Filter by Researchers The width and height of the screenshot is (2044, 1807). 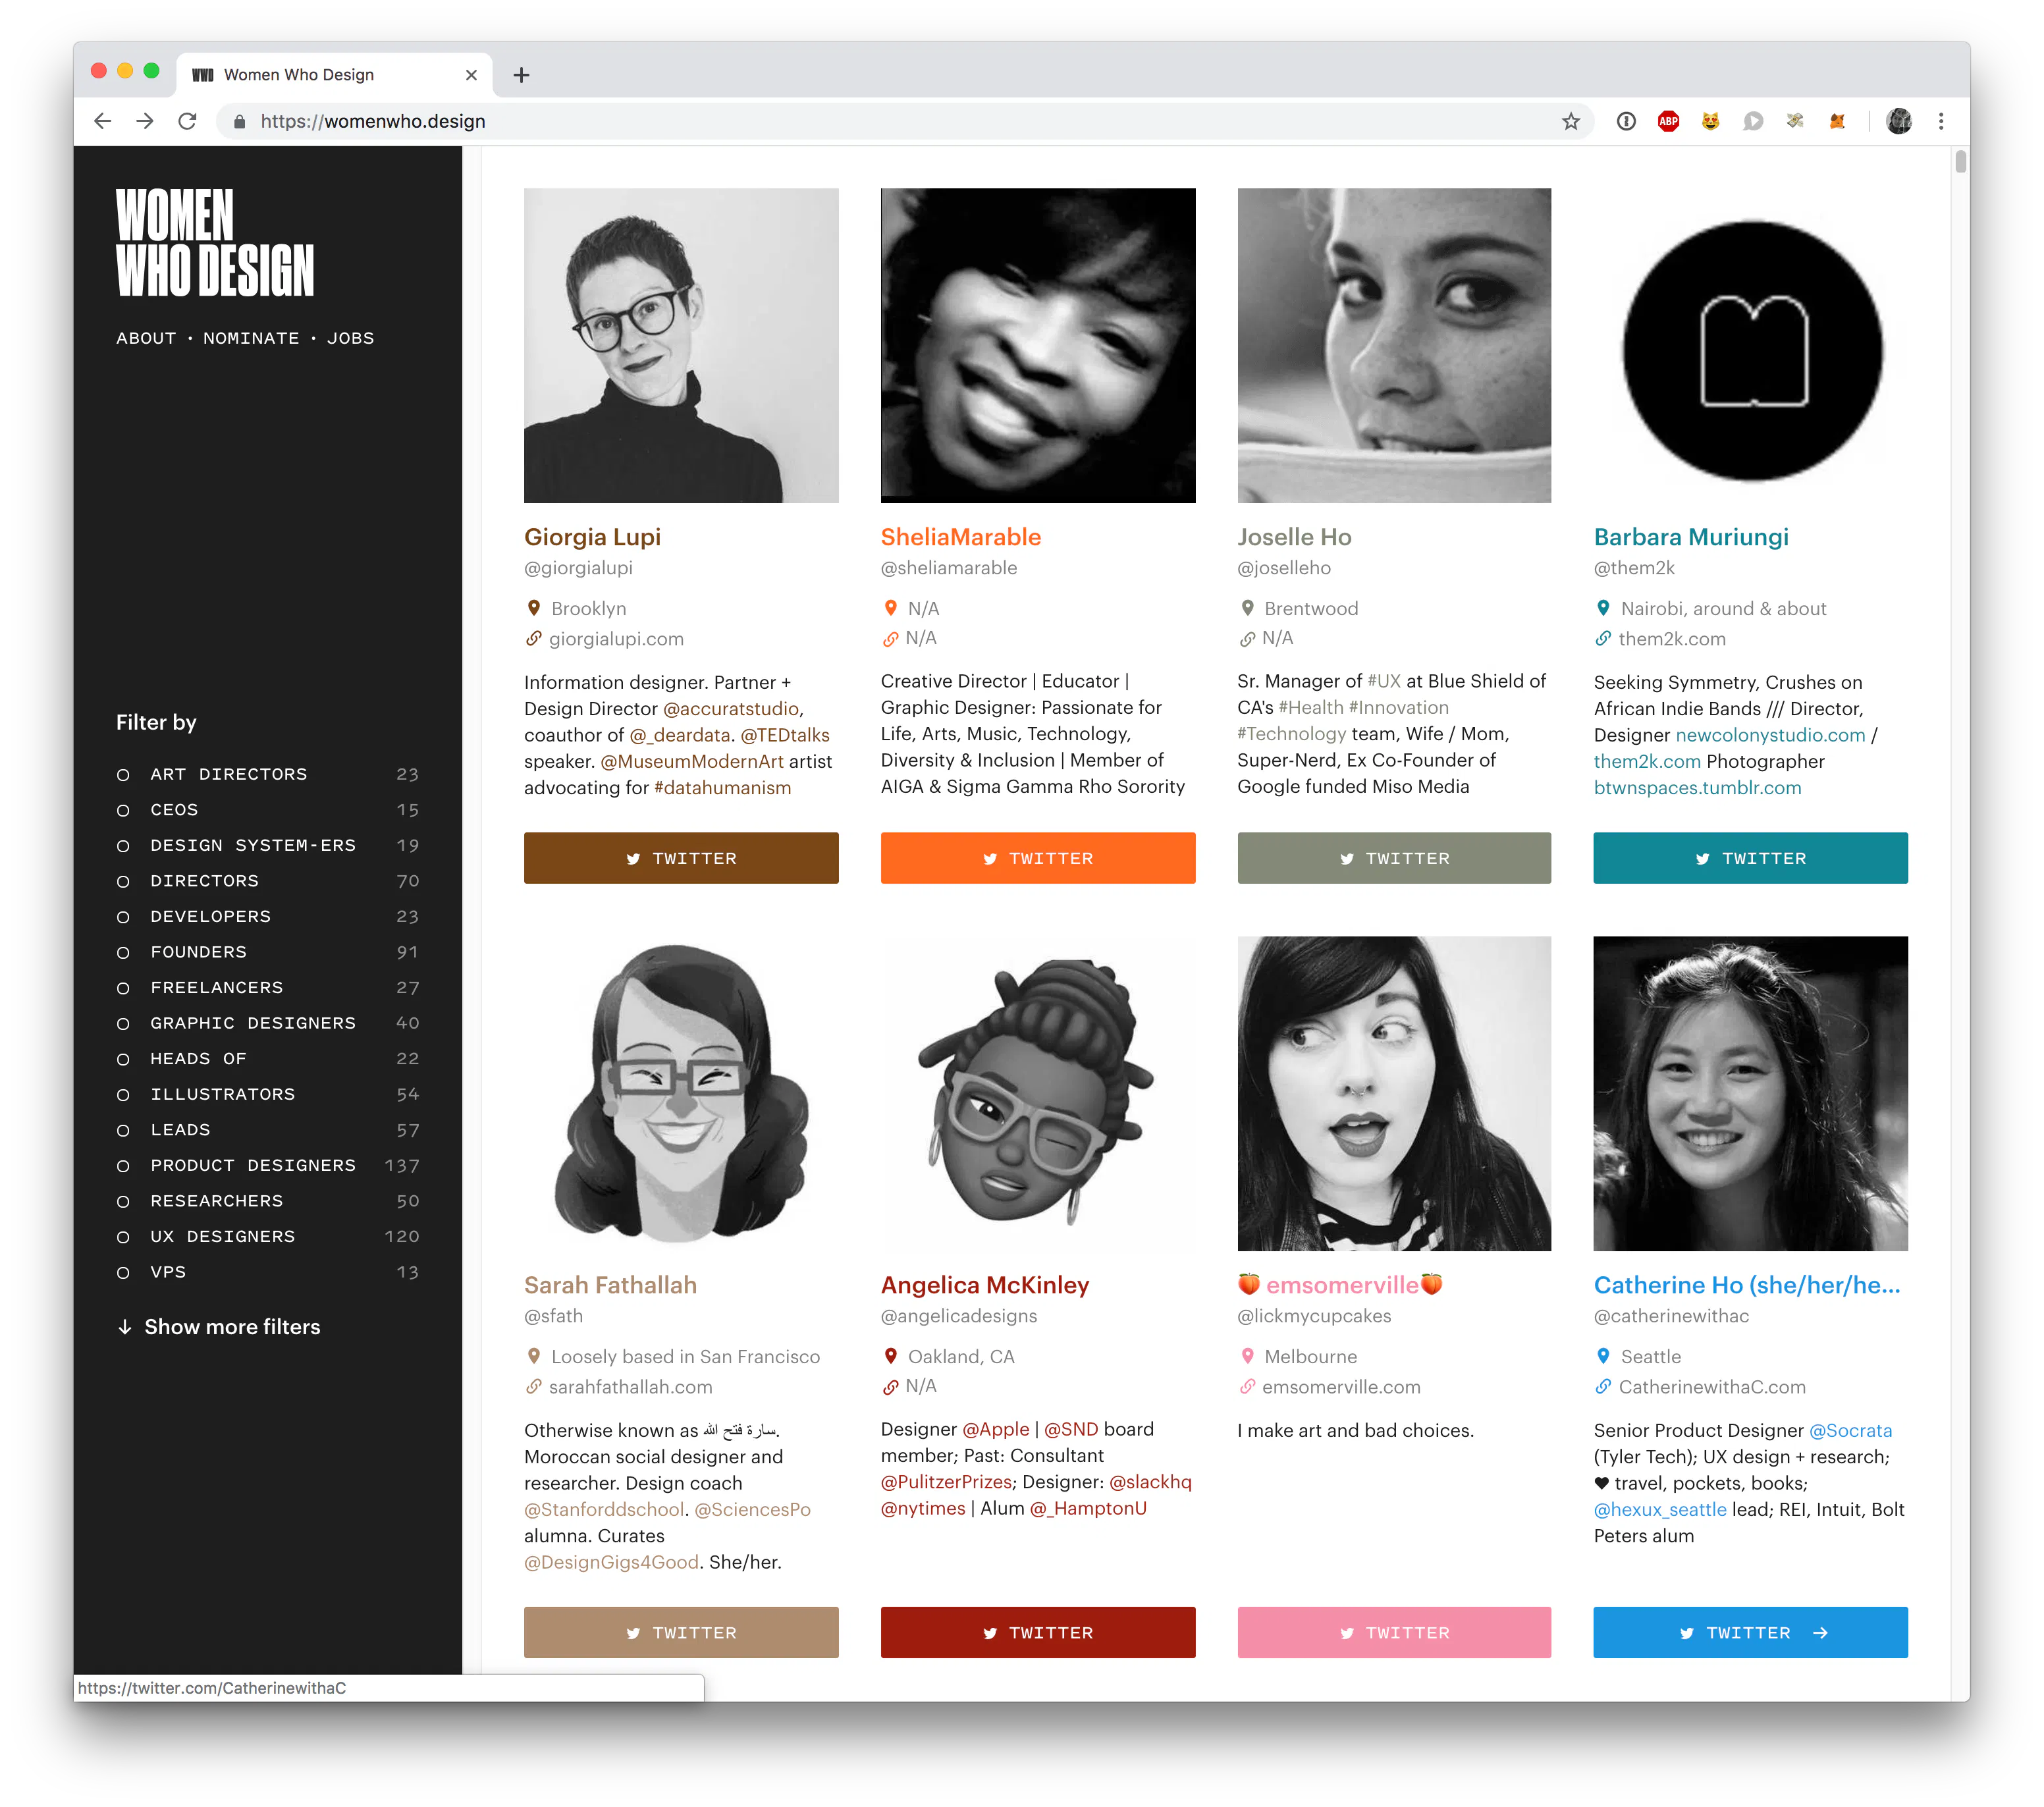click(x=267, y=1201)
